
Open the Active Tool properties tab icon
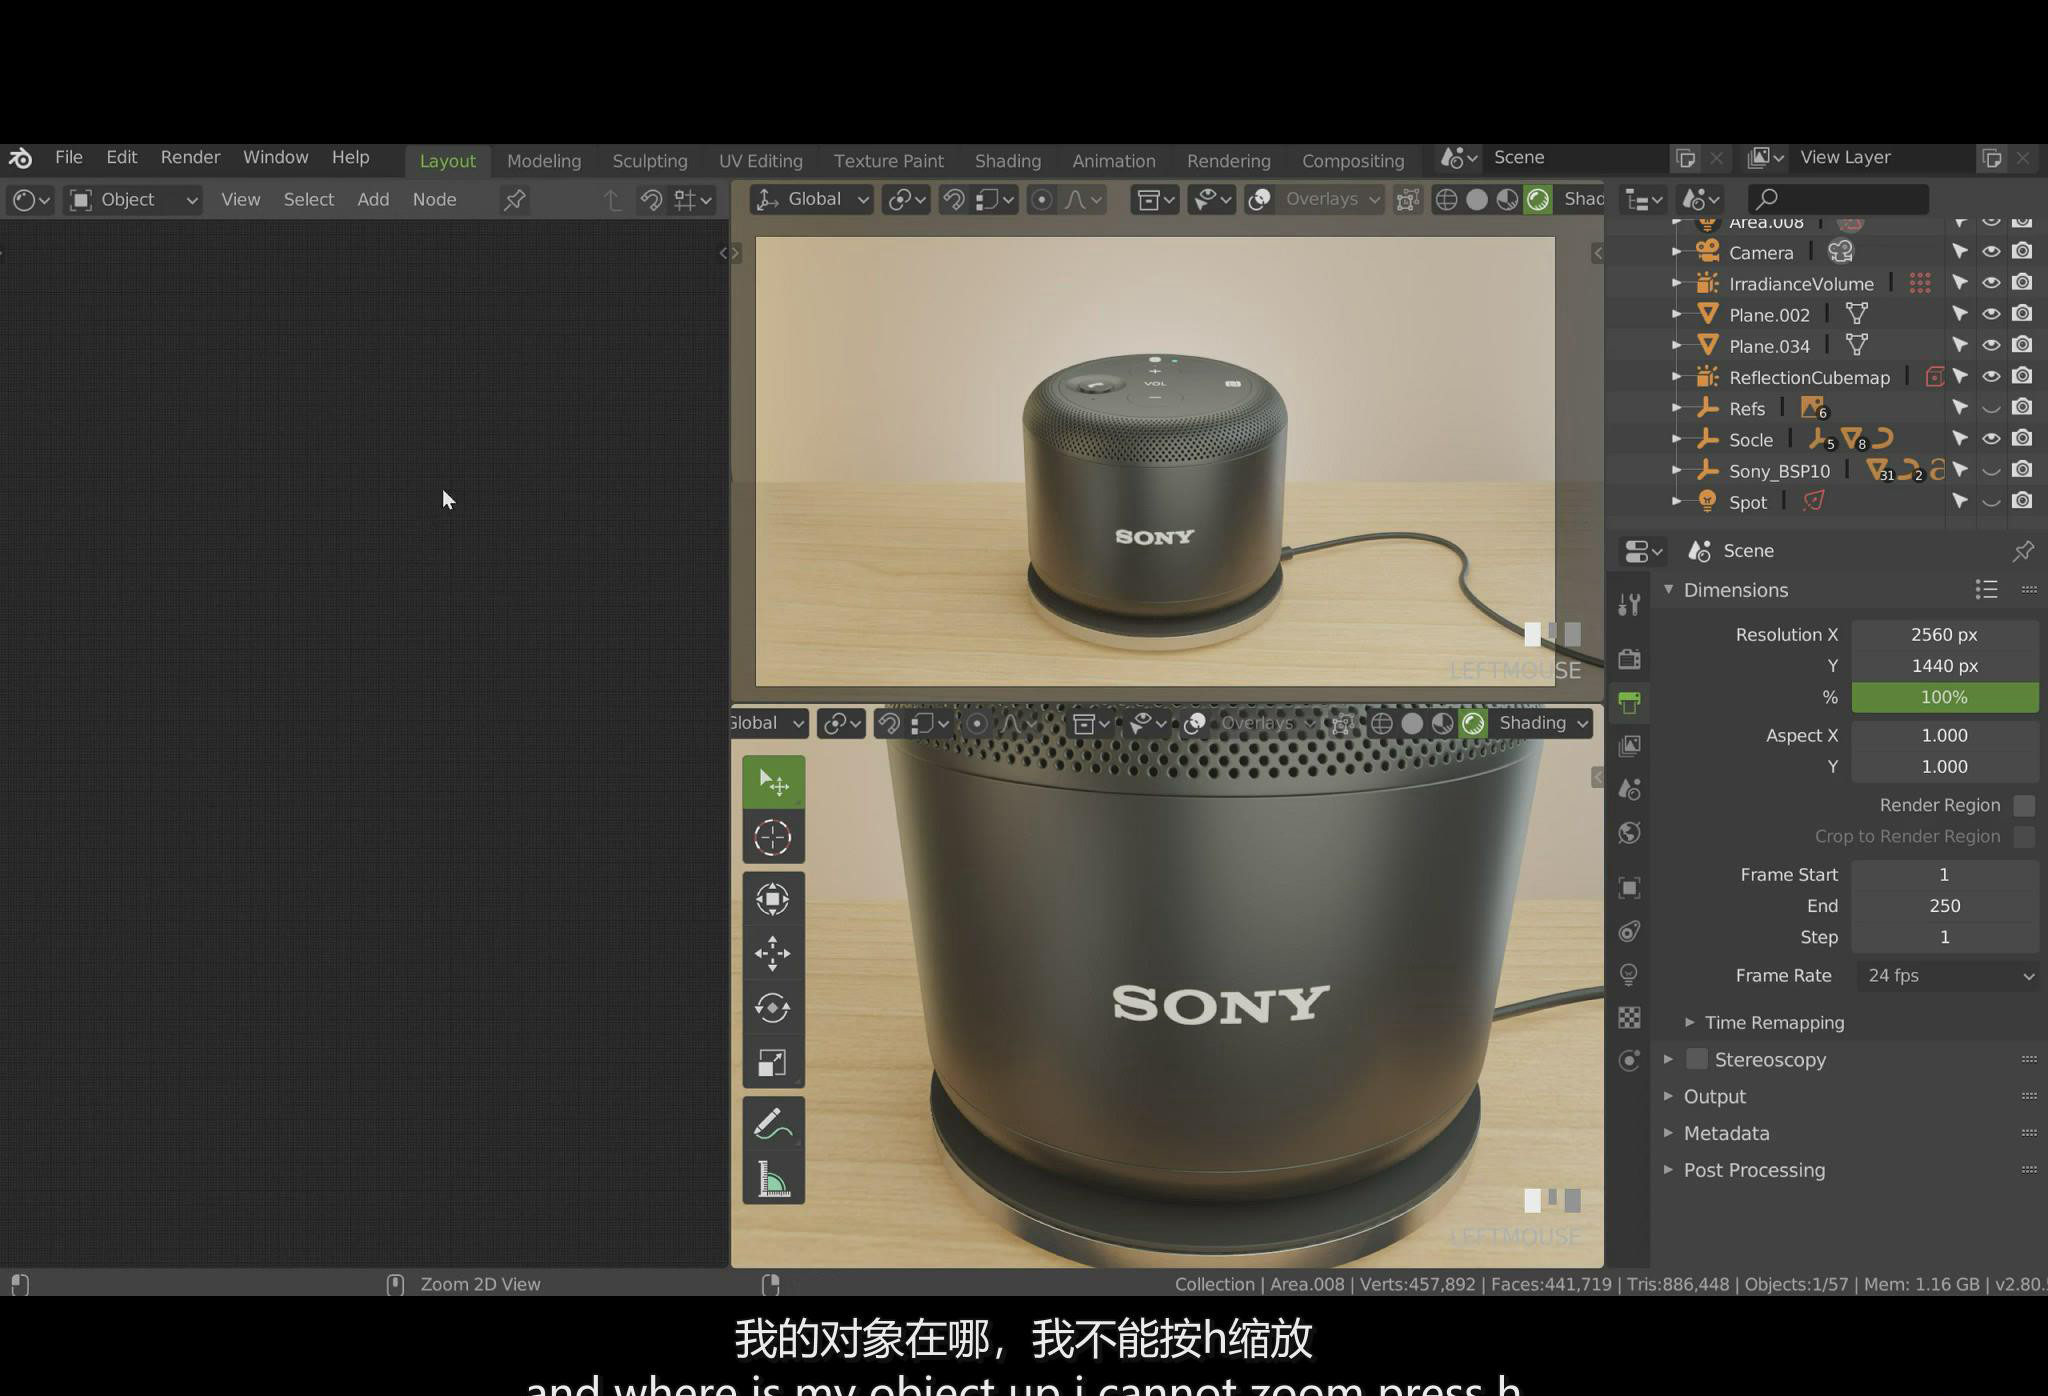pyautogui.click(x=1629, y=603)
